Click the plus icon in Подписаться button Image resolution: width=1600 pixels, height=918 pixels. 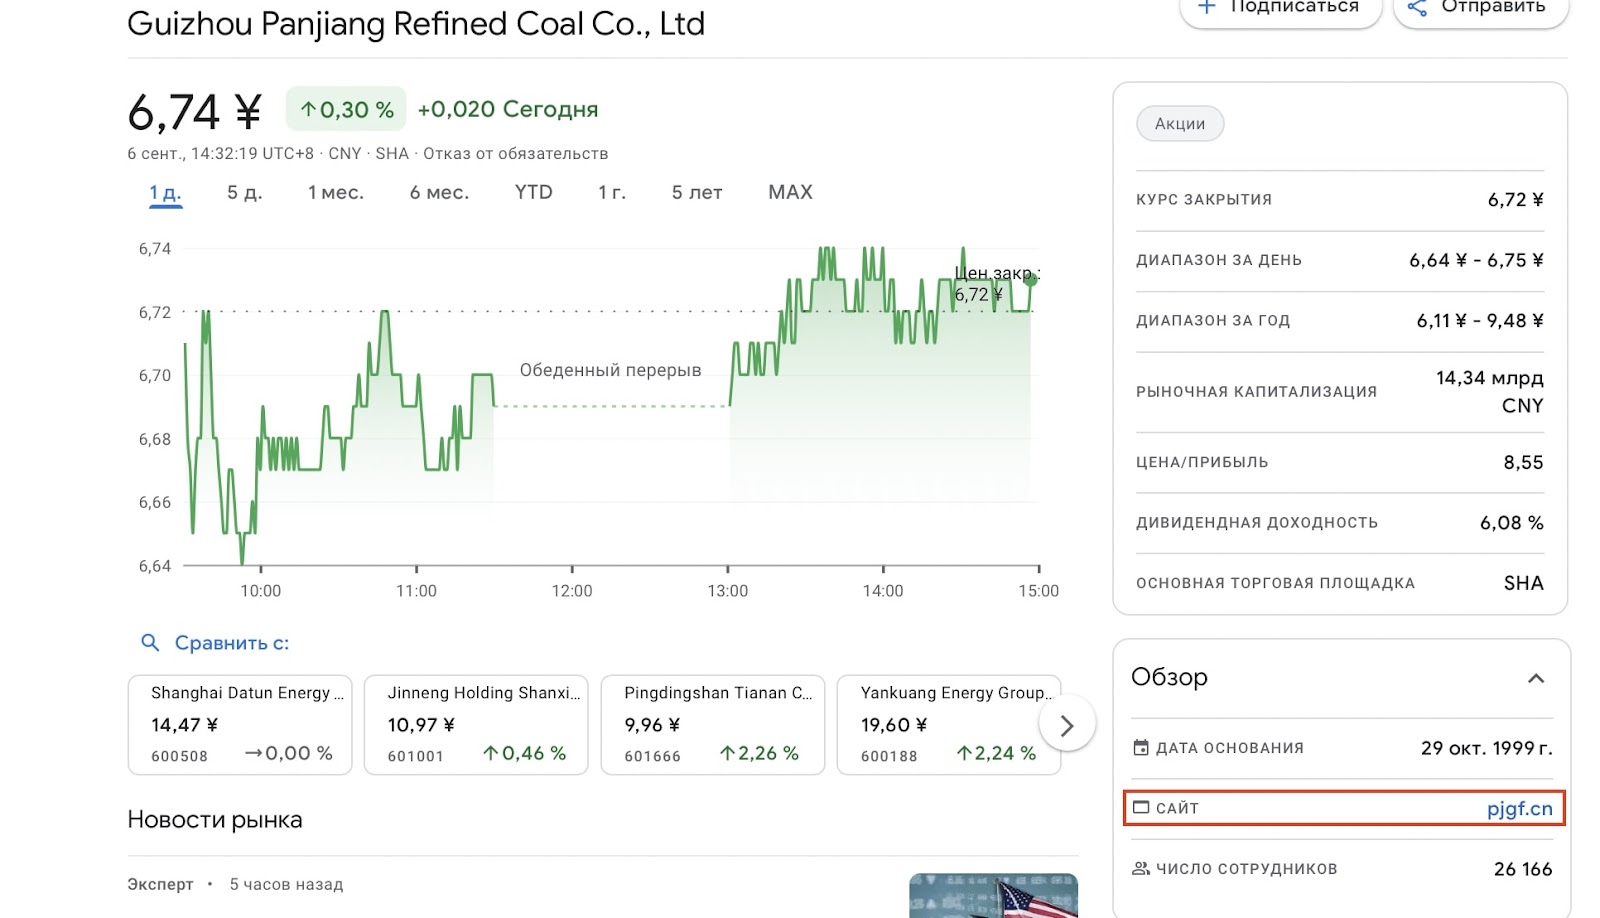tap(1207, 7)
